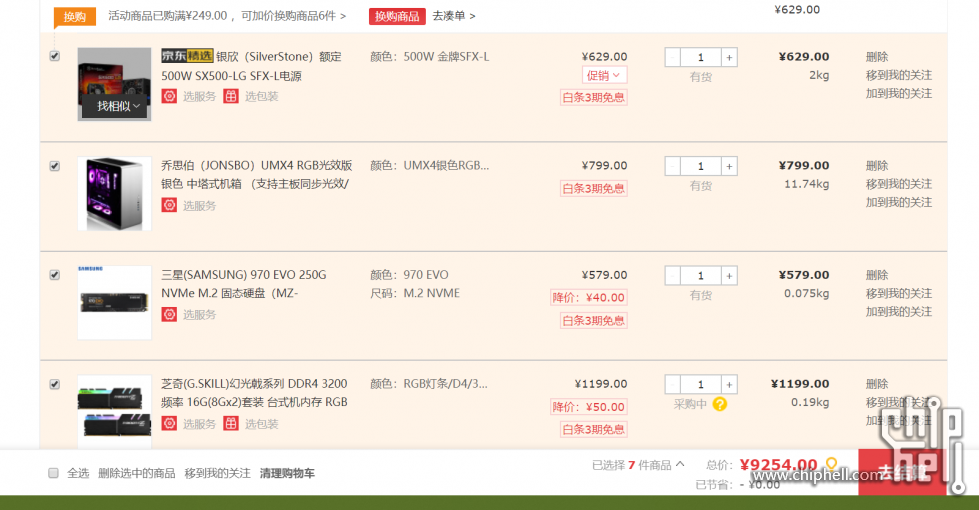The width and height of the screenshot is (979, 510).
Task: Decrease quantity of SilverStone power supply
Action: tap(672, 57)
